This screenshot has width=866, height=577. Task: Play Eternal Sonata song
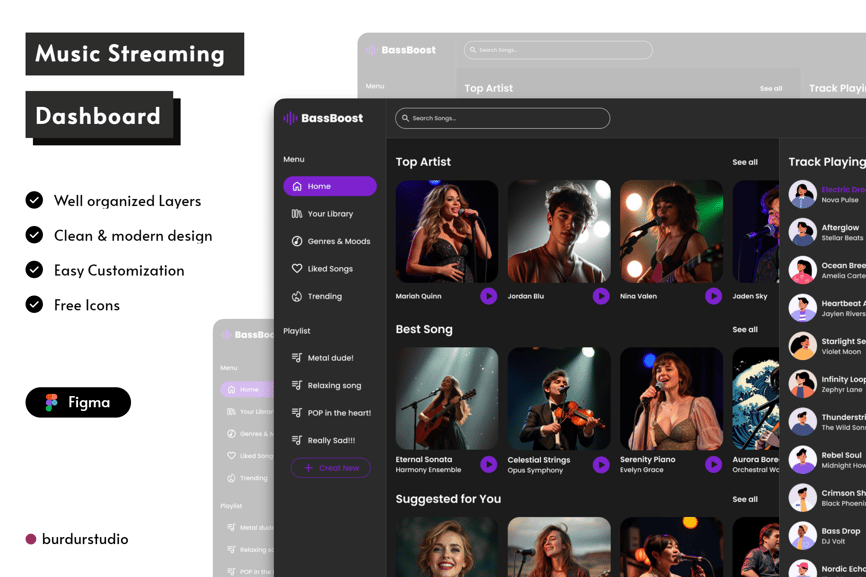[x=488, y=464]
